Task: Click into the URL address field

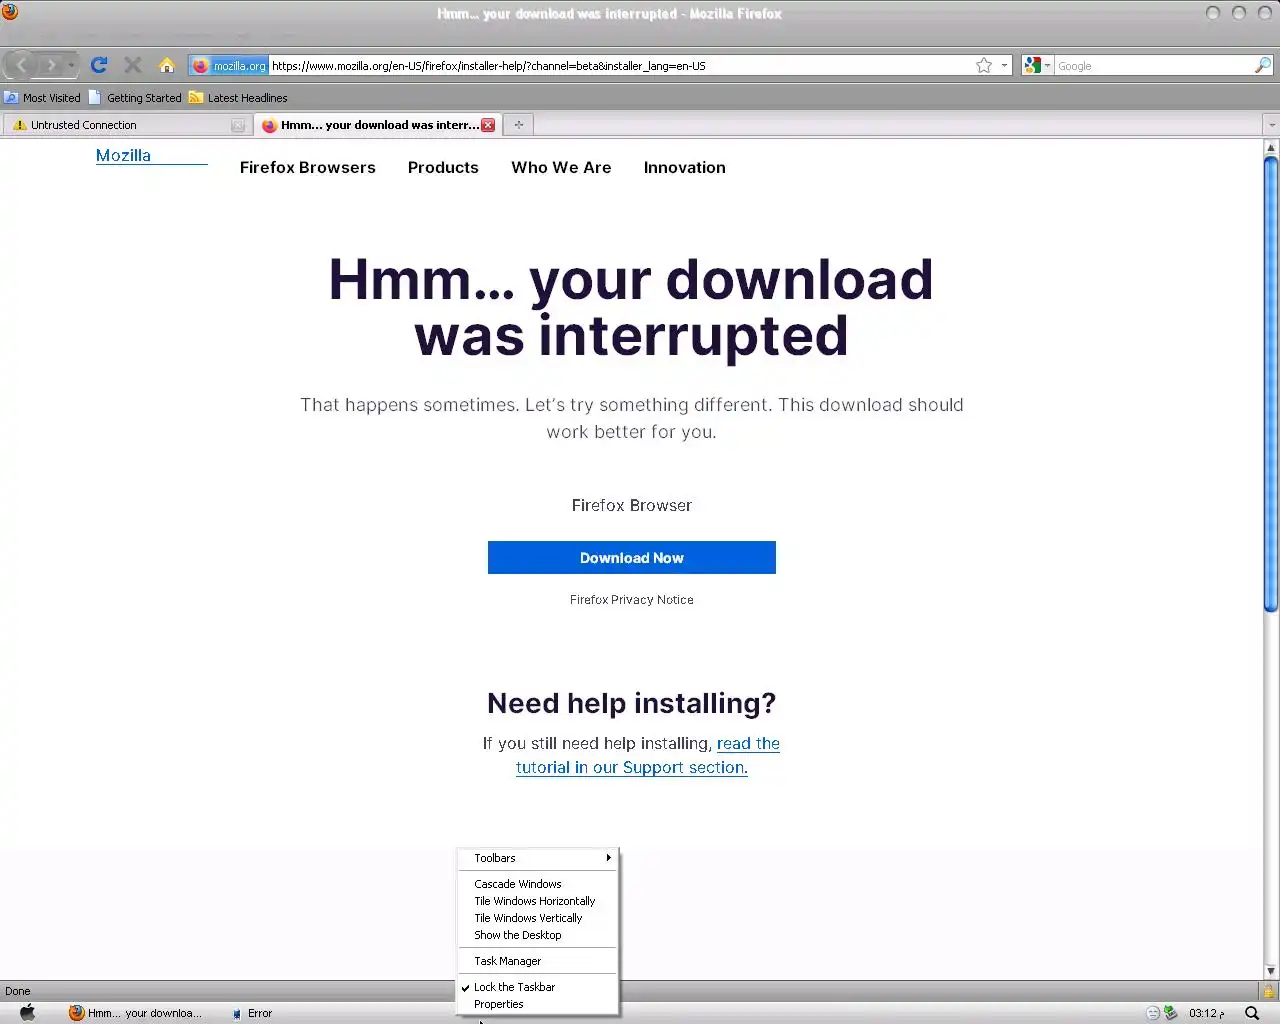Action: [x=620, y=66]
